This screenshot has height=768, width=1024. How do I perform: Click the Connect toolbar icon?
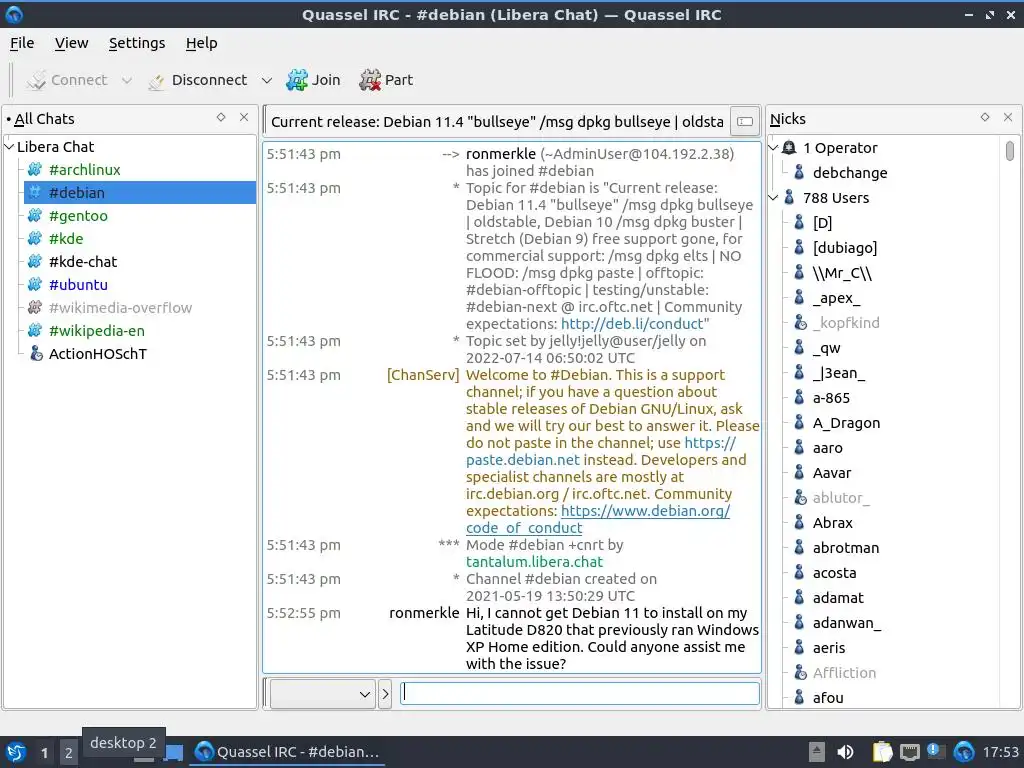(x=37, y=80)
